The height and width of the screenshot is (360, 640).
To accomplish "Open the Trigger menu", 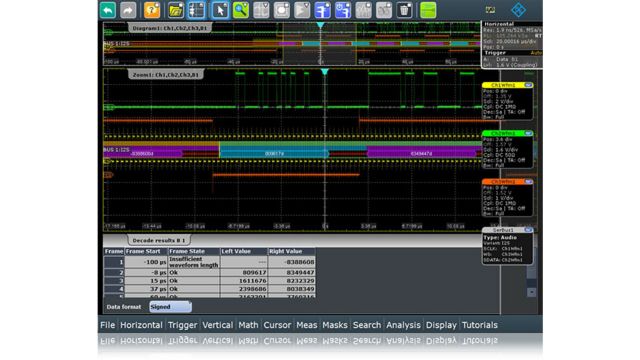I will [x=182, y=325].
